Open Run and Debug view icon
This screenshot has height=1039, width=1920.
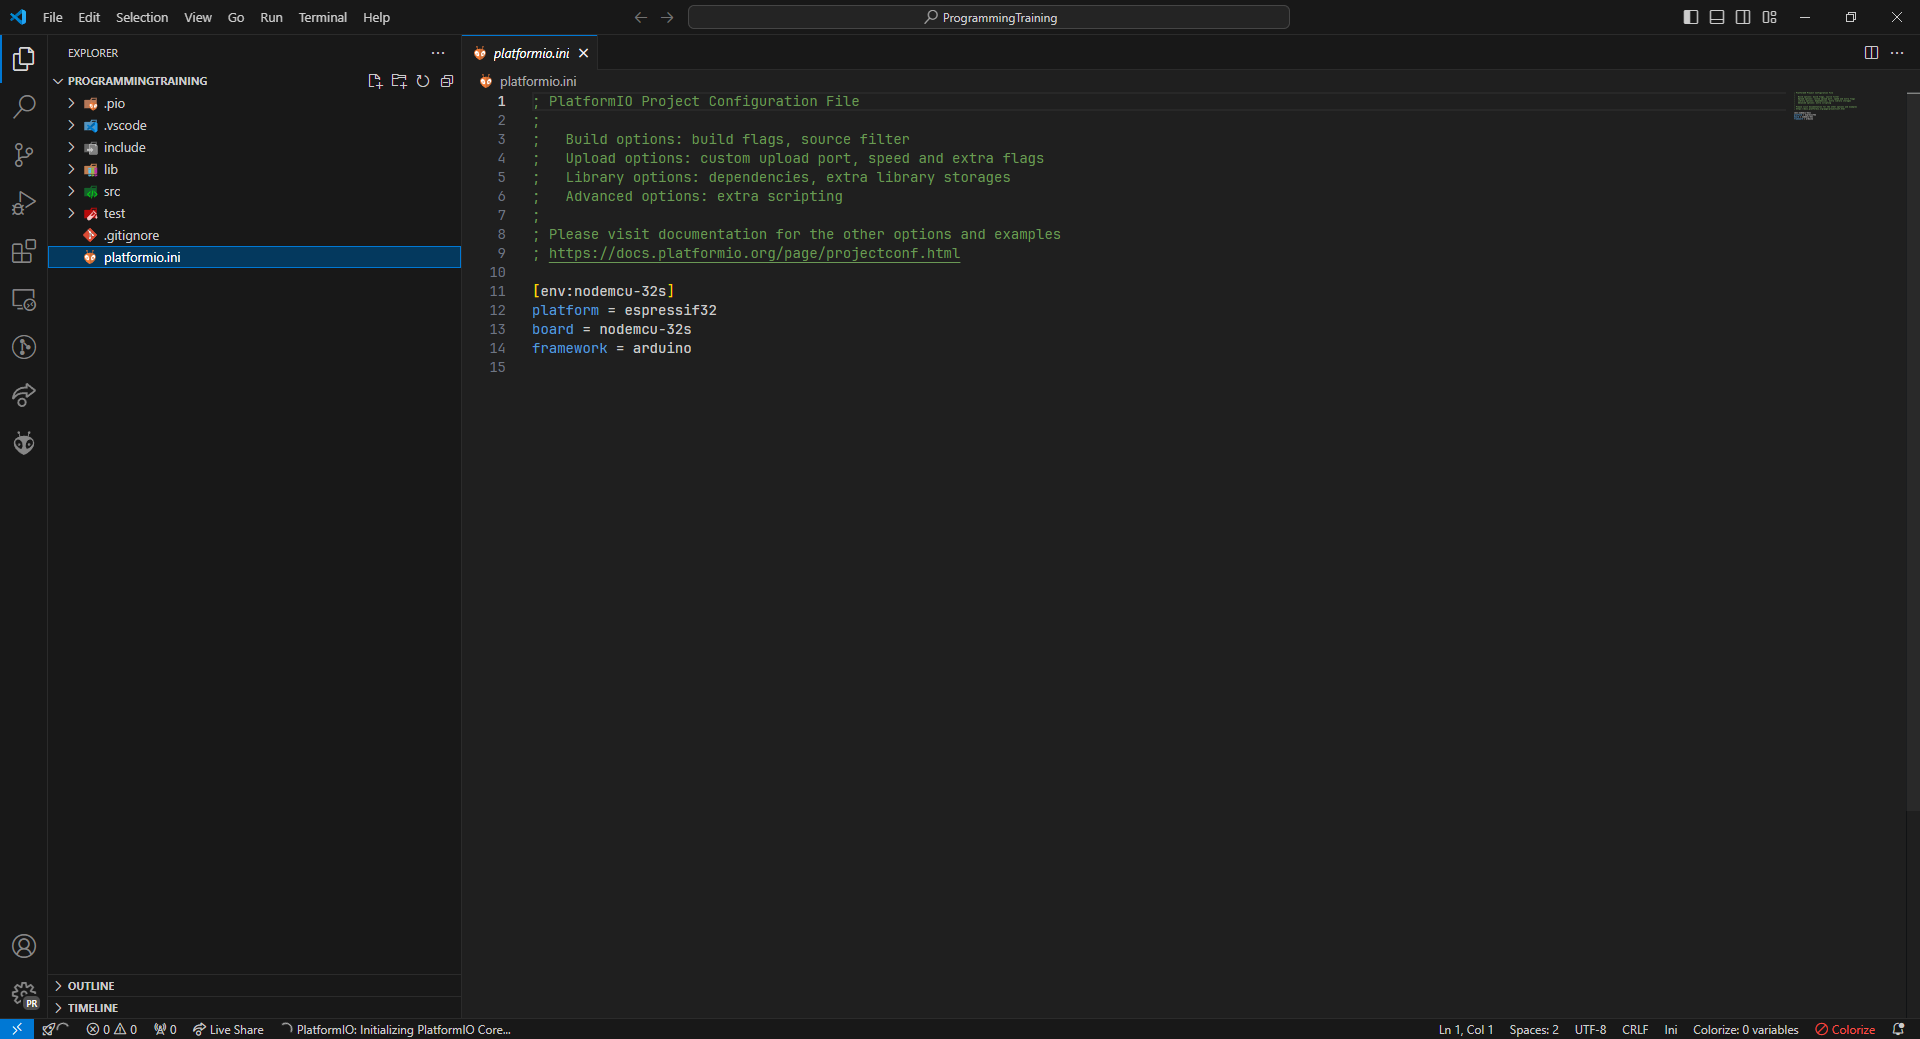click(24, 203)
